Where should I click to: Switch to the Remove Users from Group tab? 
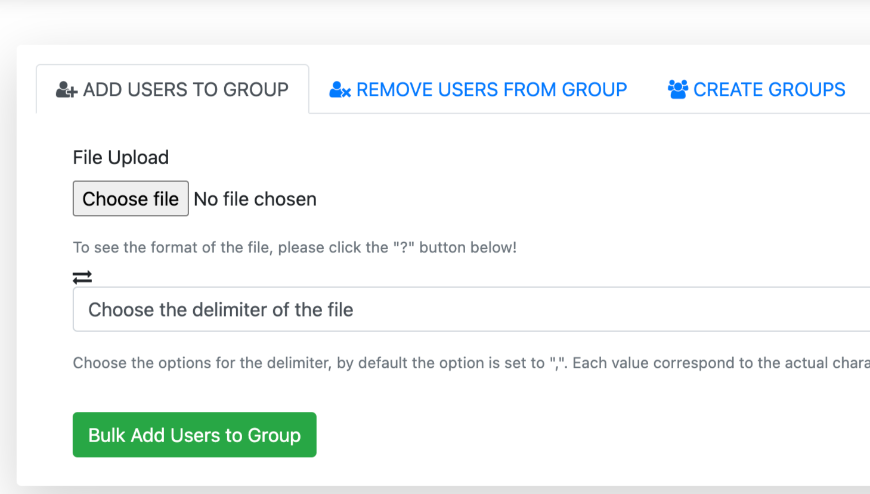[x=491, y=90]
